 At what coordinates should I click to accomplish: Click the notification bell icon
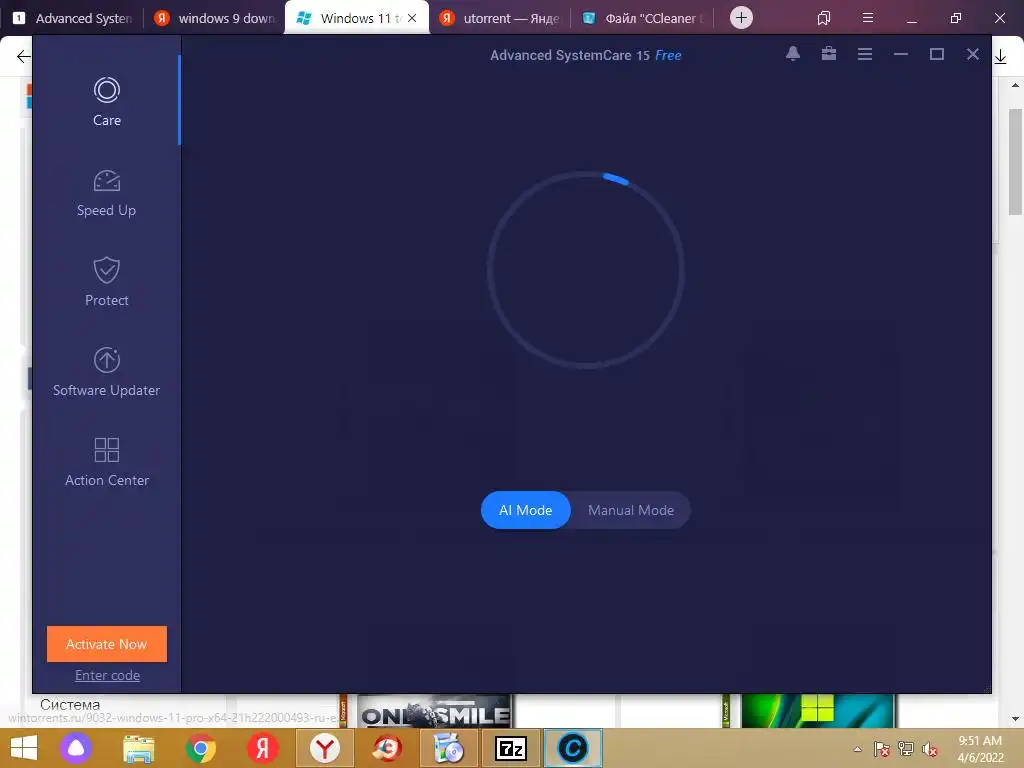point(793,54)
